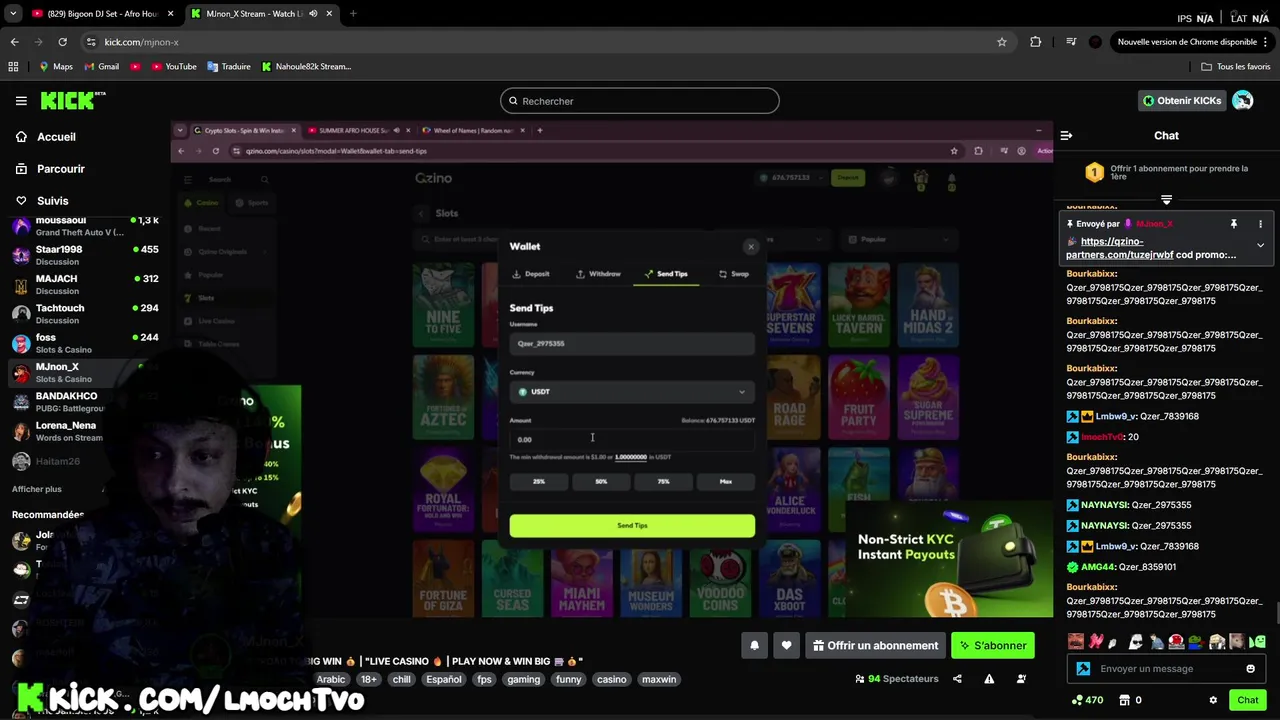
Task: Select the gaming tag
Action: point(523,680)
